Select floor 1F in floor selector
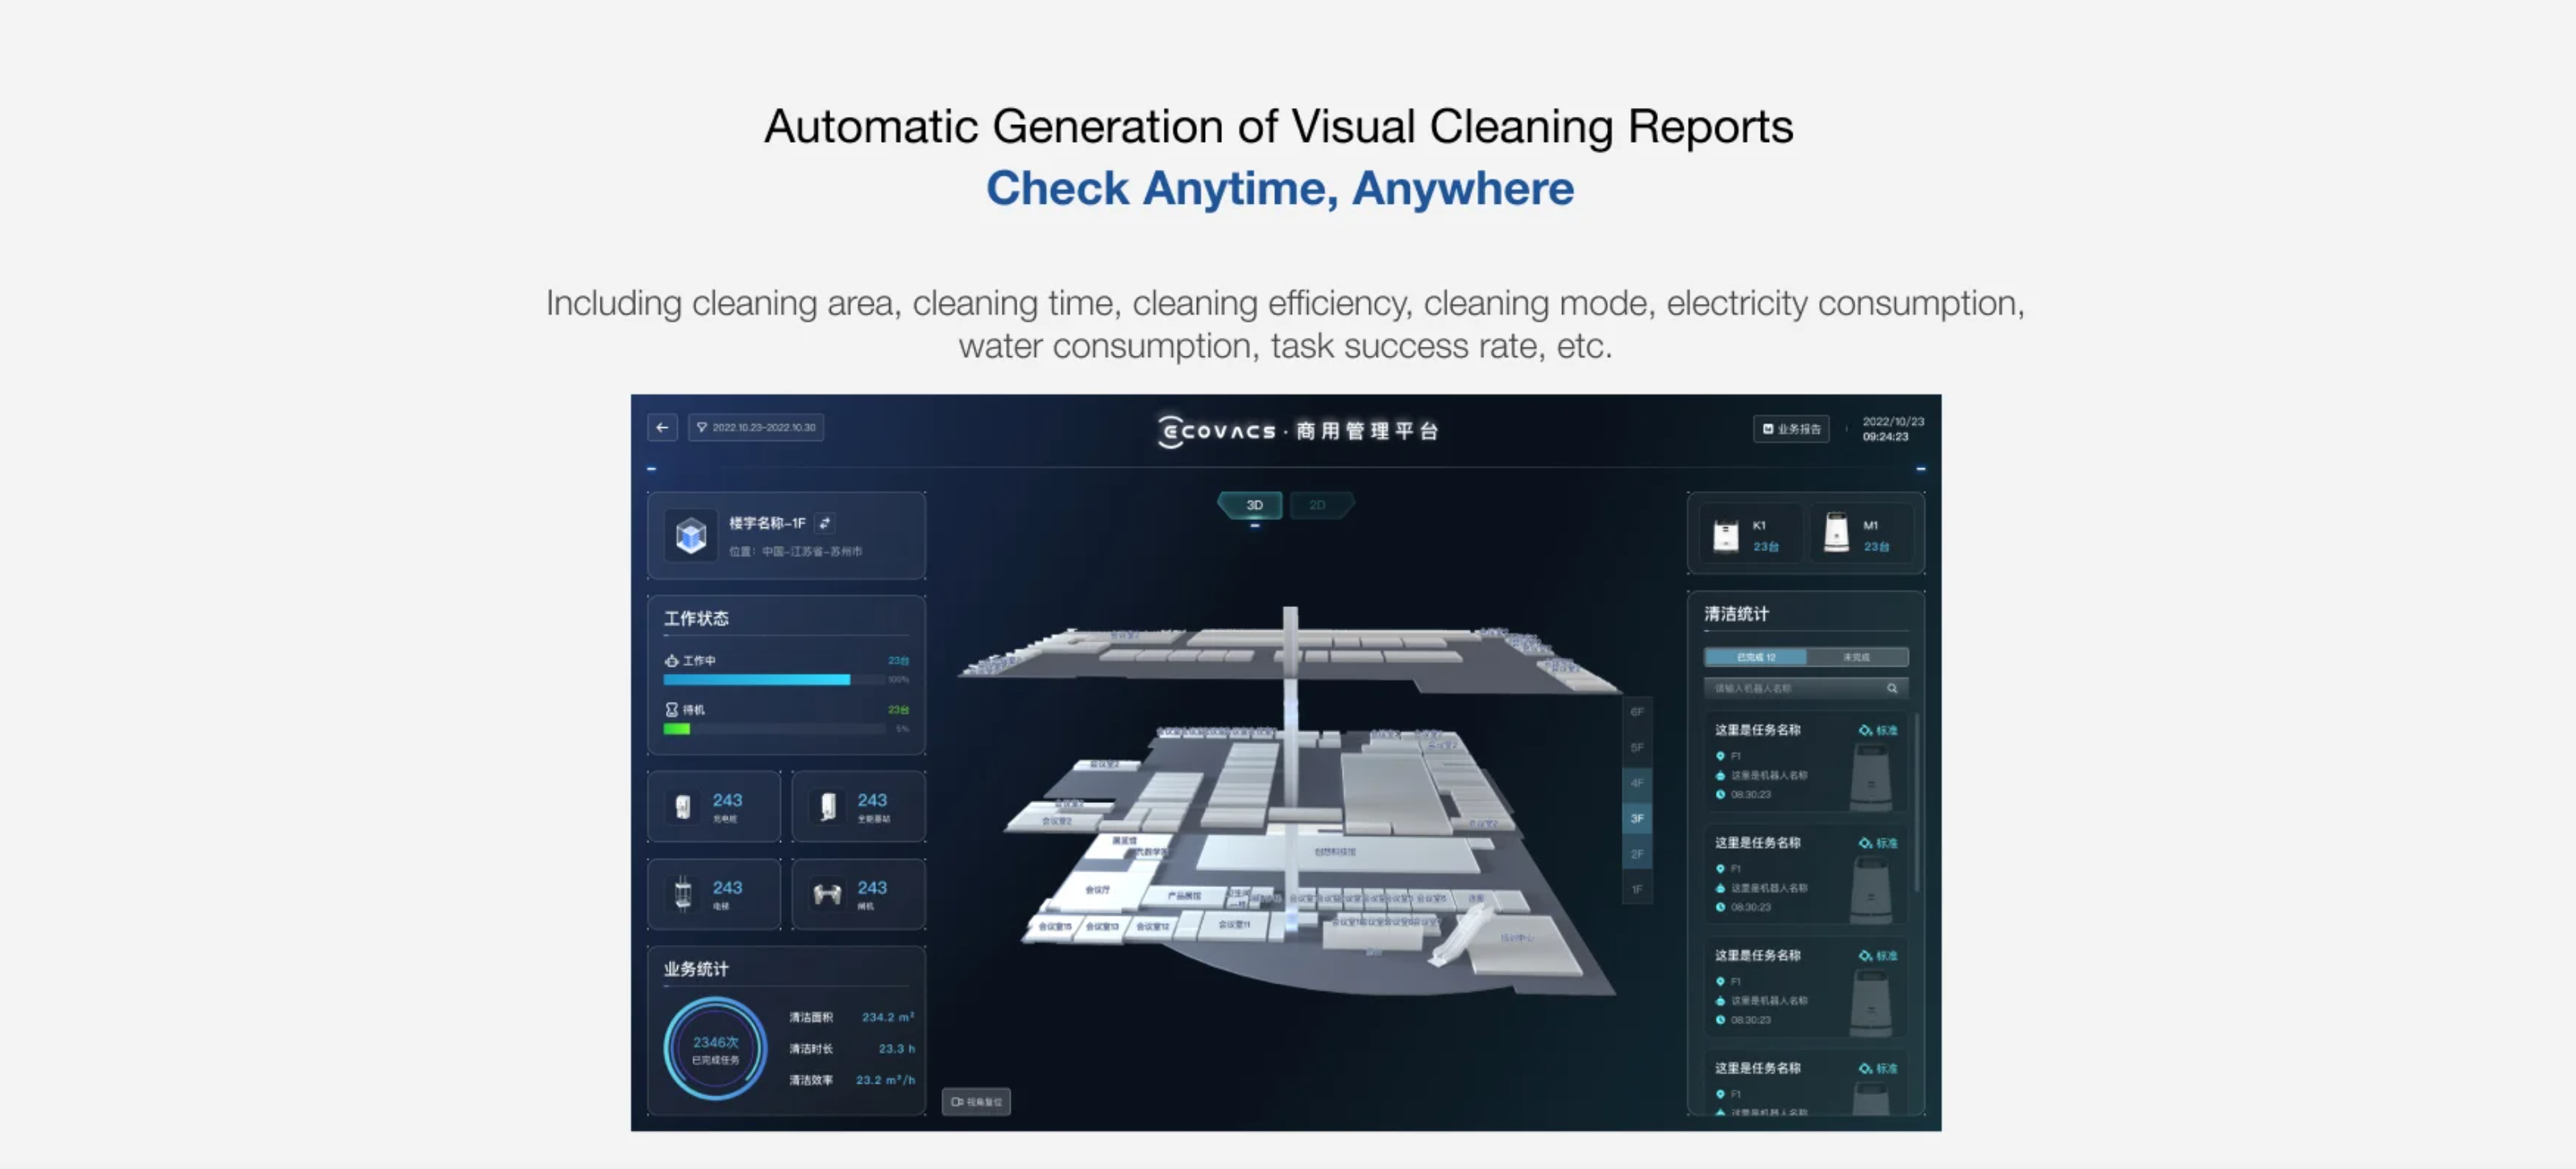The image size is (2576, 1169). (x=1637, y=889)
